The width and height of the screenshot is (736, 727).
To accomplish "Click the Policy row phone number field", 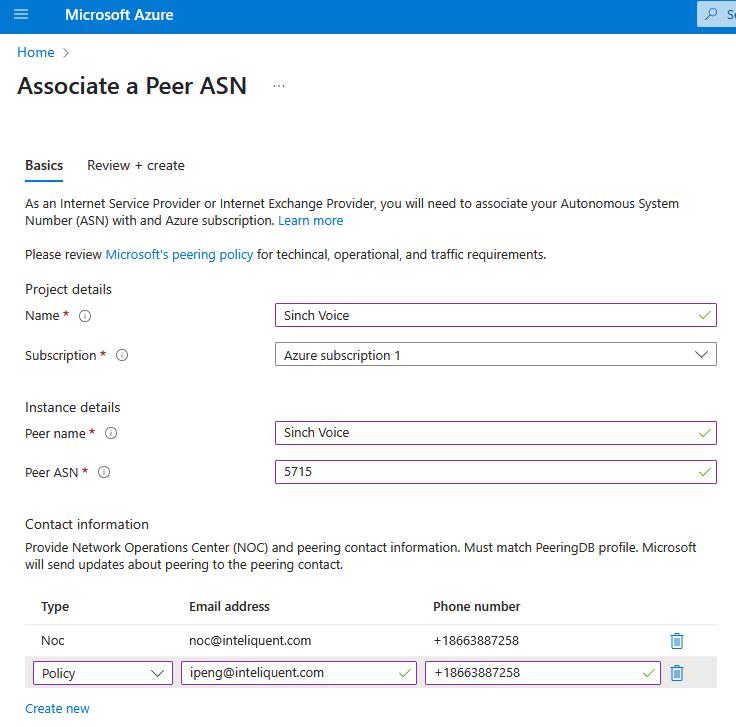I will pyautogui.click(x=543, y=673).
